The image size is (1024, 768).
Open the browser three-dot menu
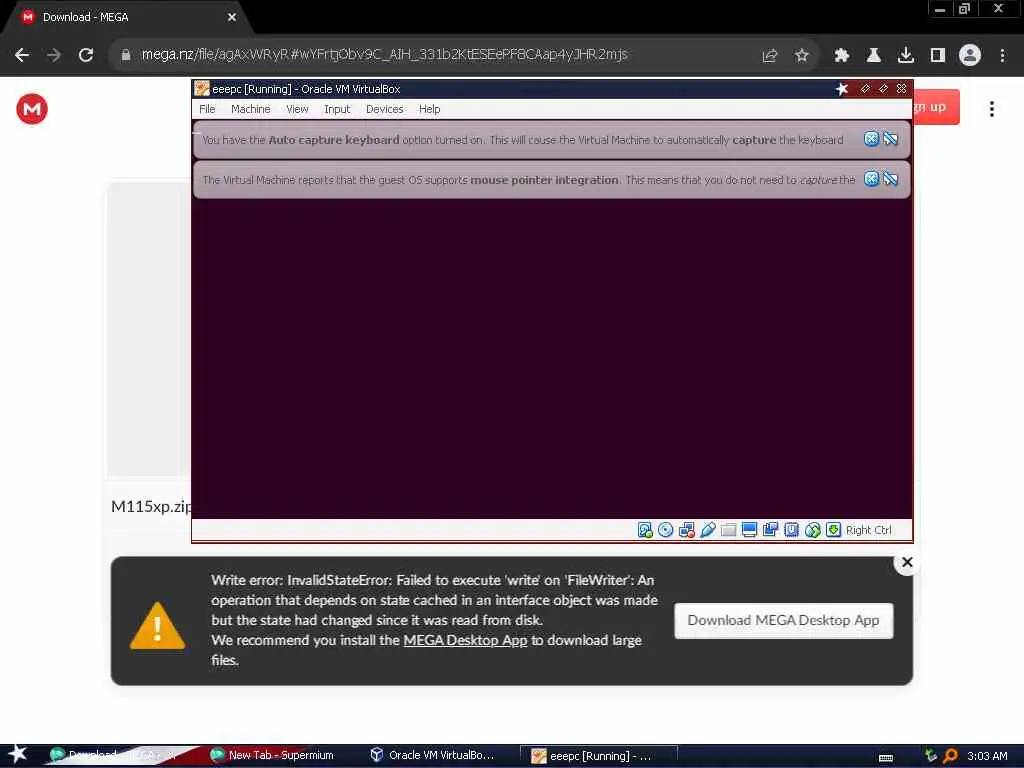click(x=1002, y=56)
